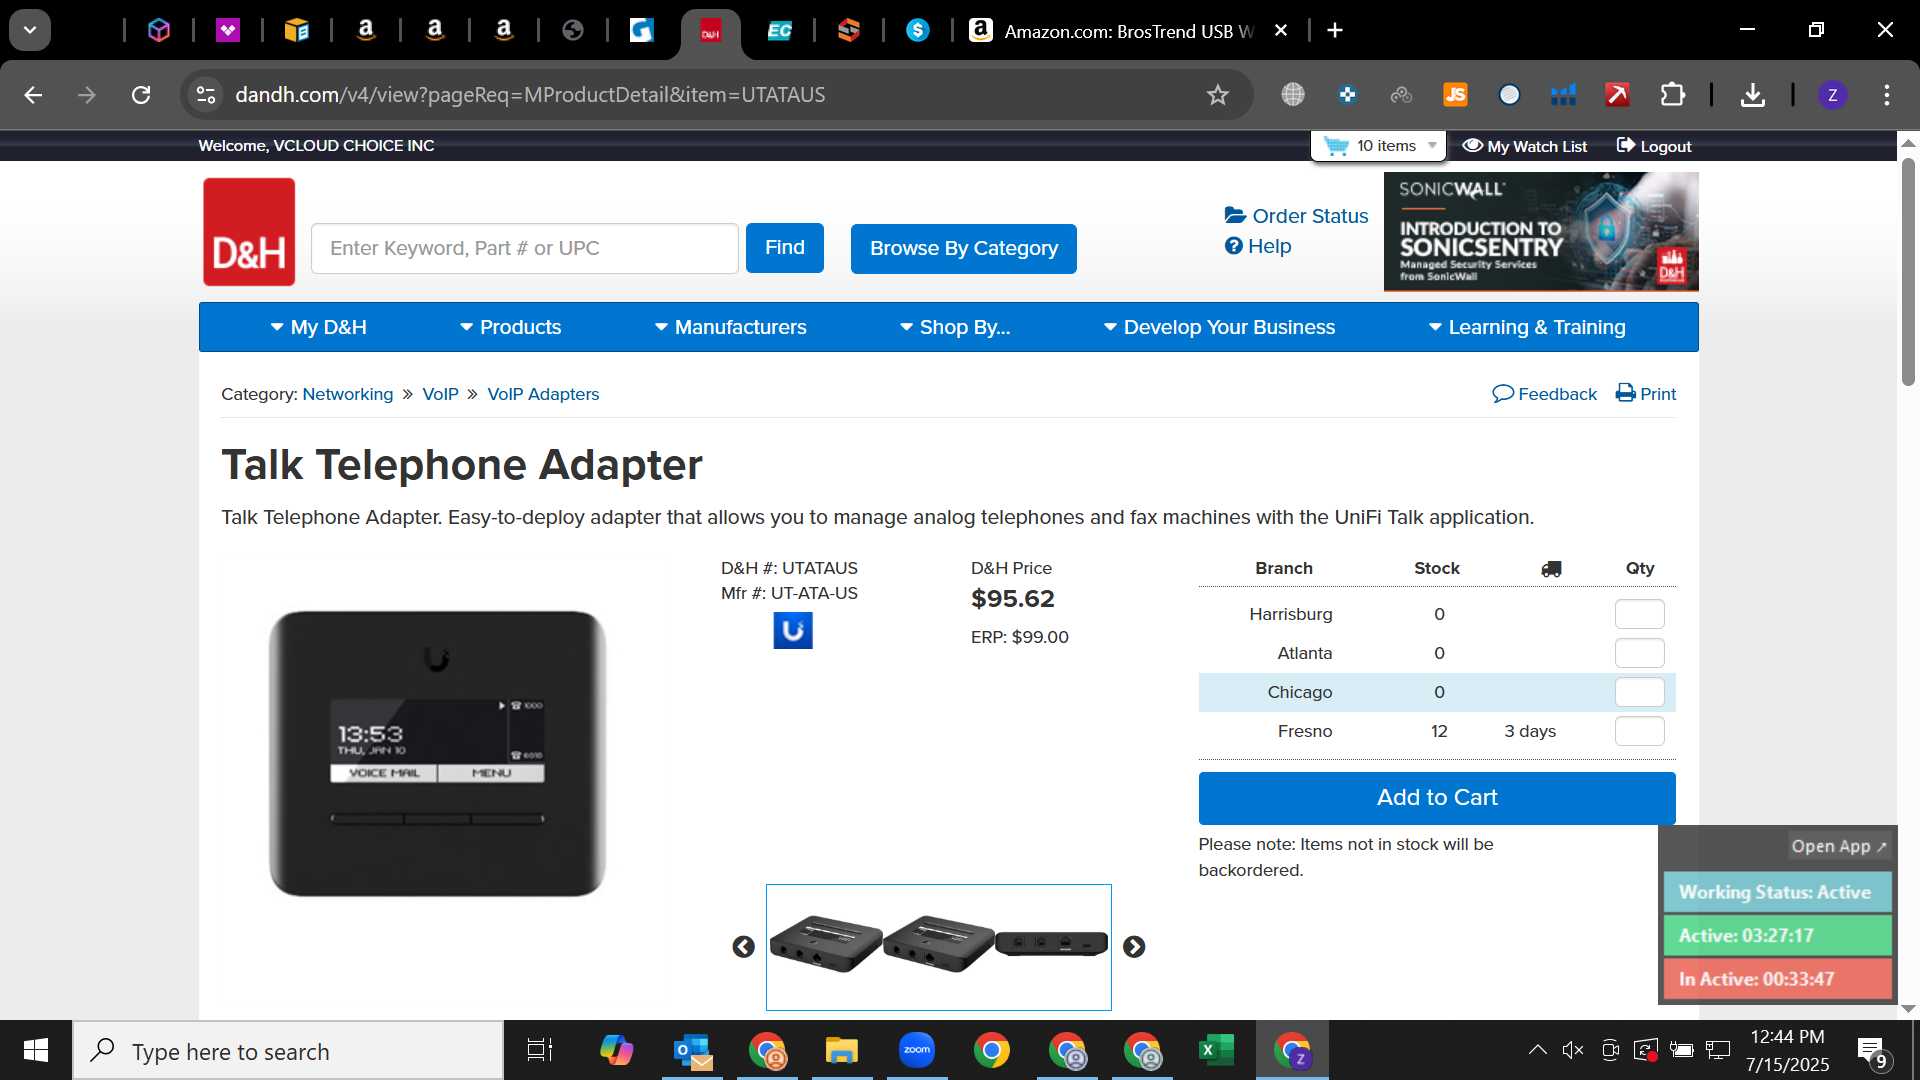This screenshot has width=1920, height=1080.
Task: Open File Explorer from taskbar
Action: tap(842, 1051)
